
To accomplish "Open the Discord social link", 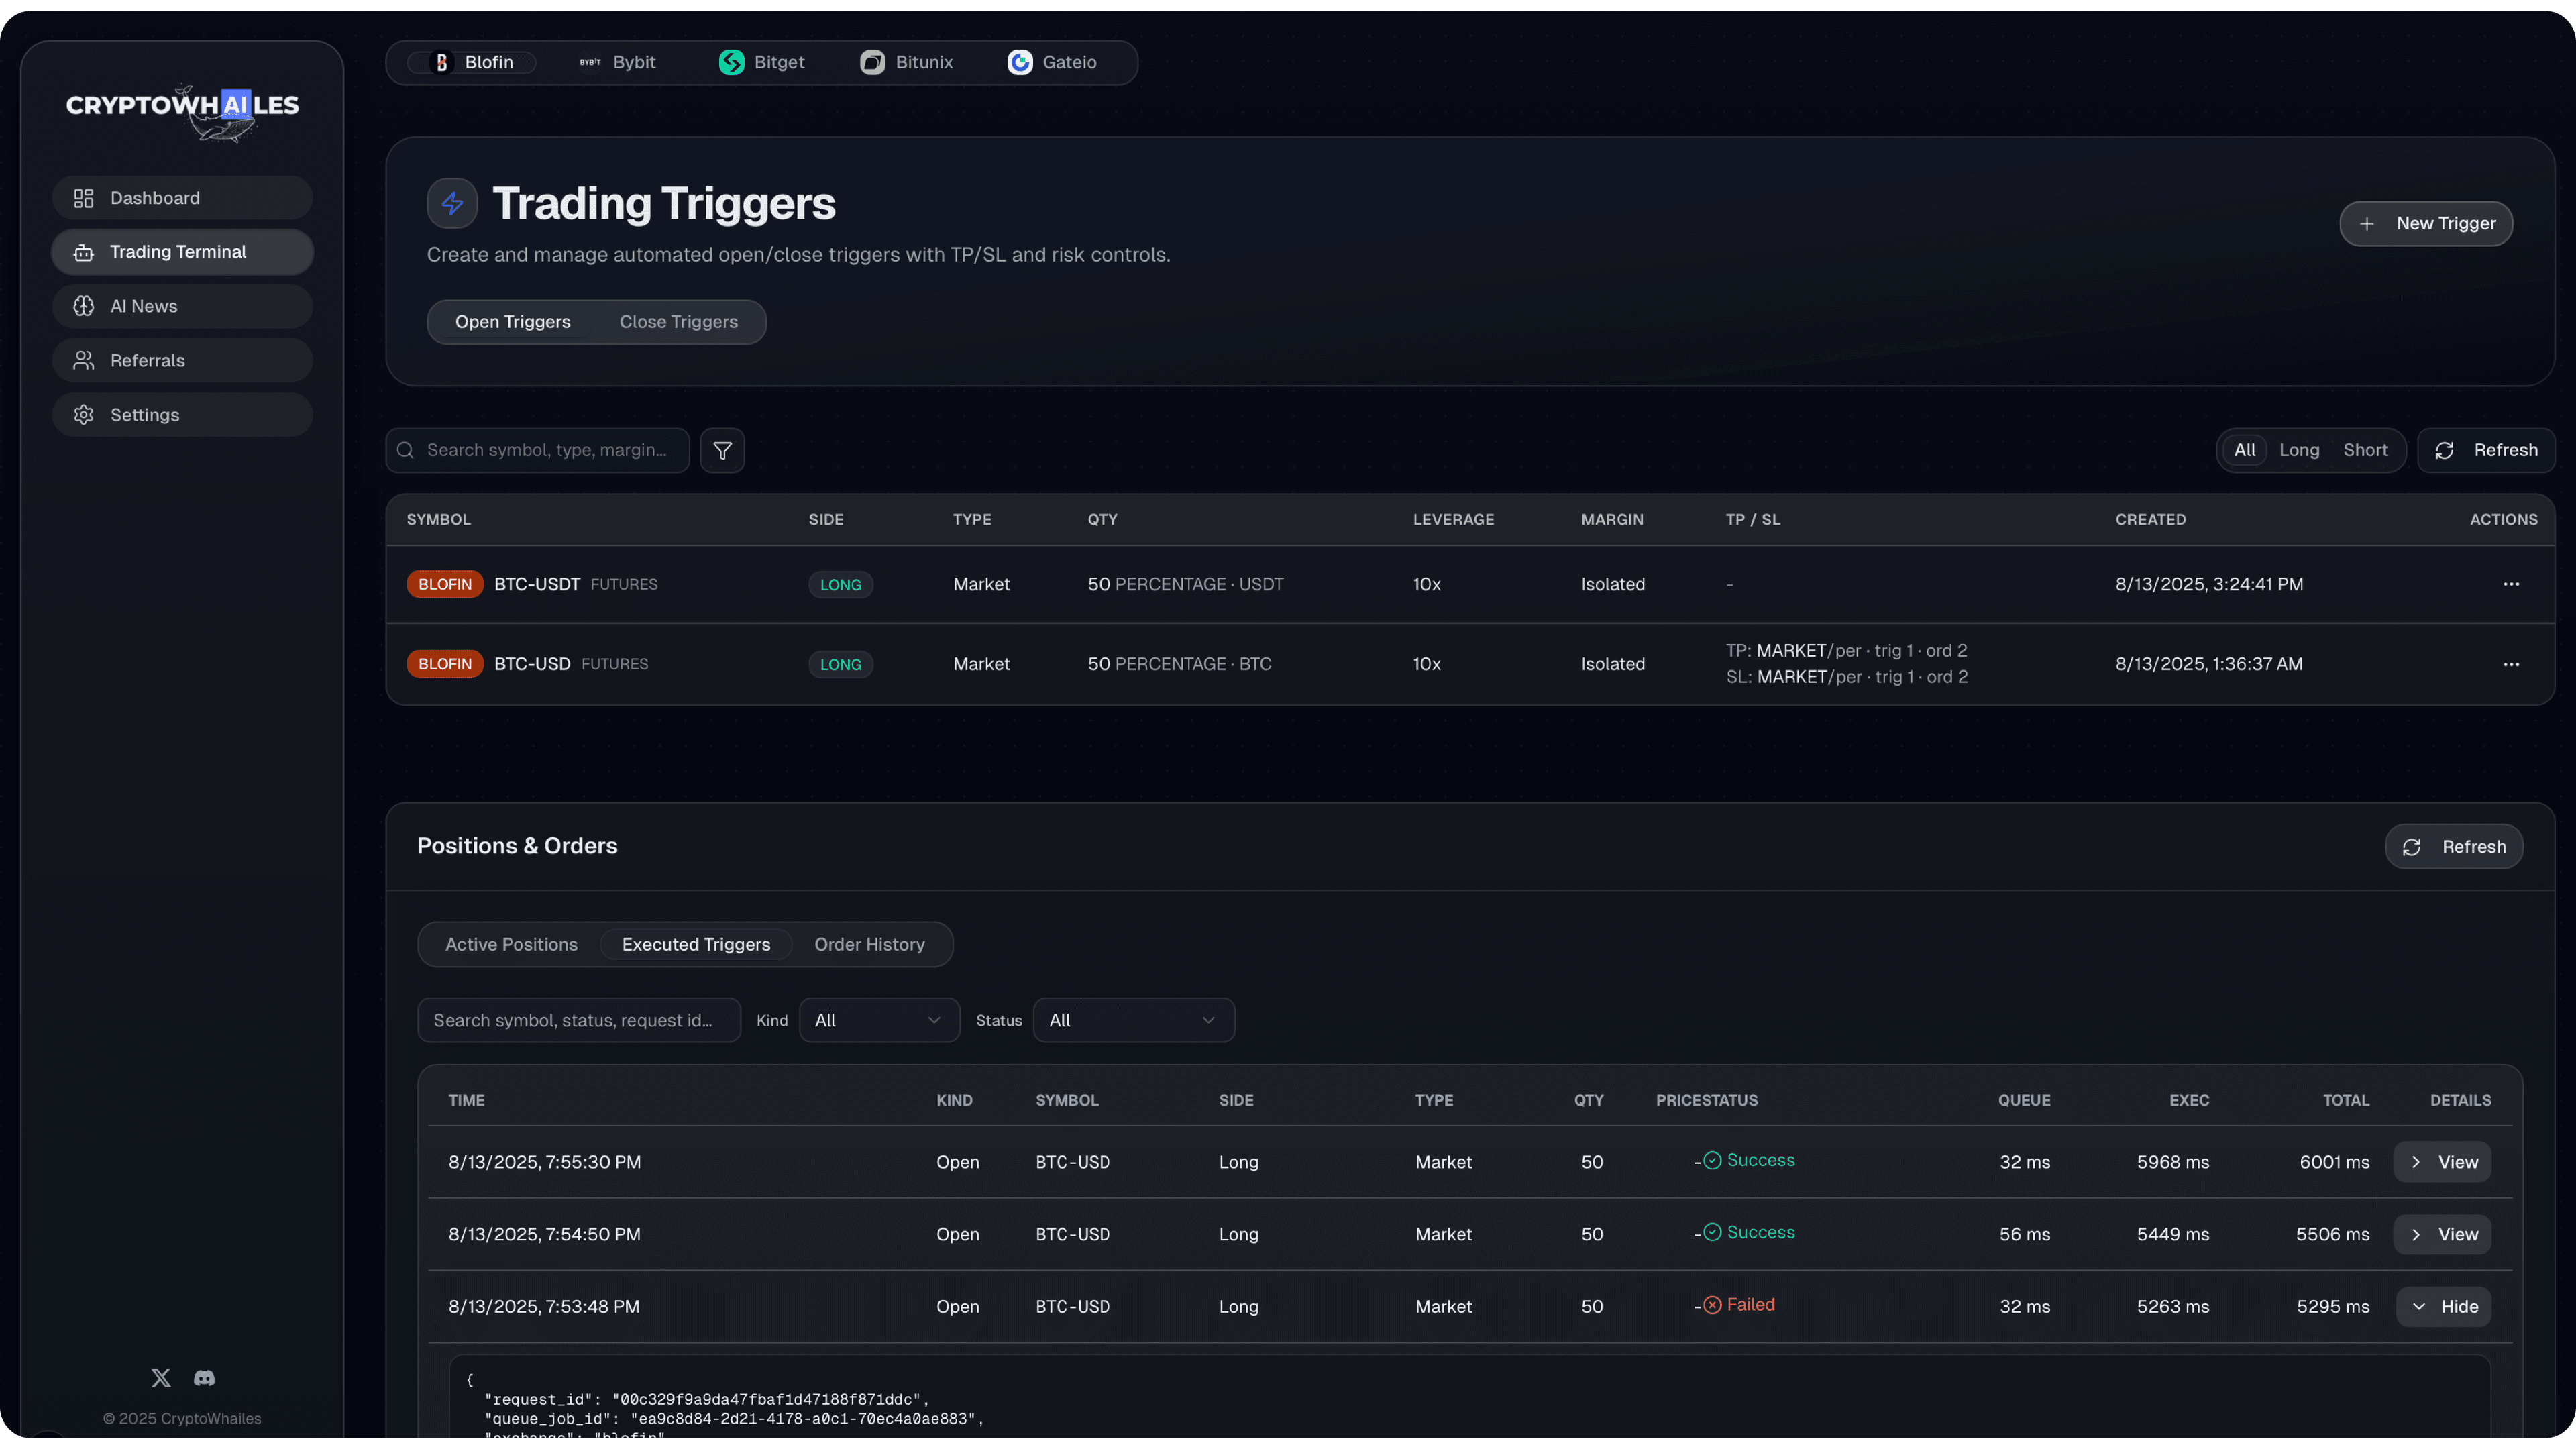I will coord(204,1378).
